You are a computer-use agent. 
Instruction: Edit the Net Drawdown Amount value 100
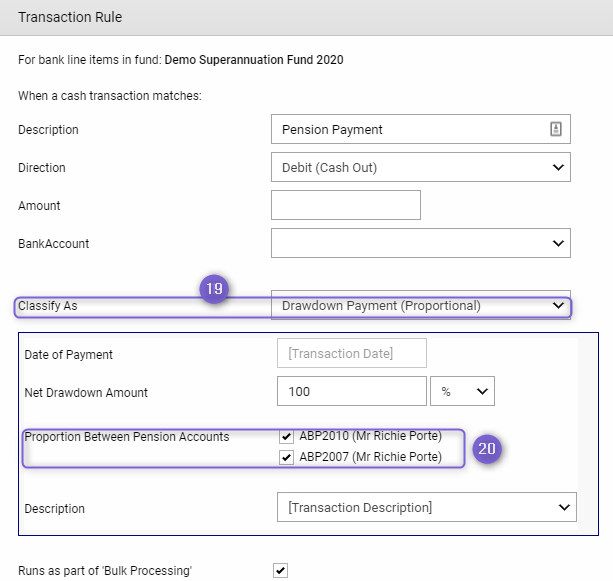coord(352,391)
